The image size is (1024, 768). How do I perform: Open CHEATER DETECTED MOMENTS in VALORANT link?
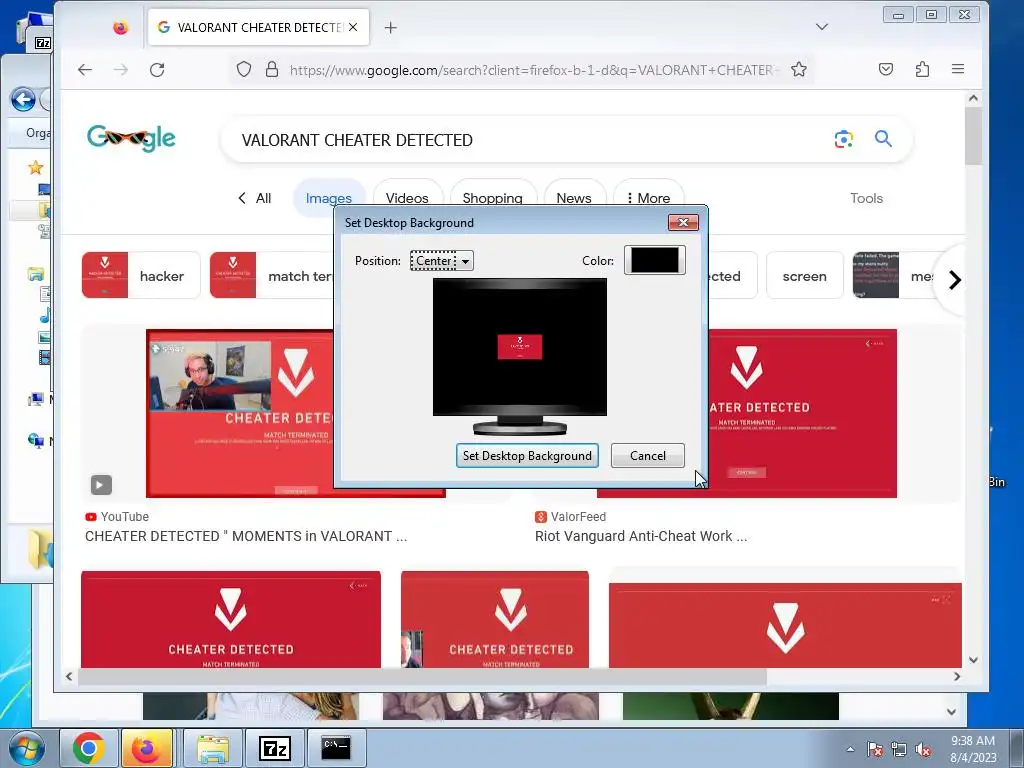[246, 536]
